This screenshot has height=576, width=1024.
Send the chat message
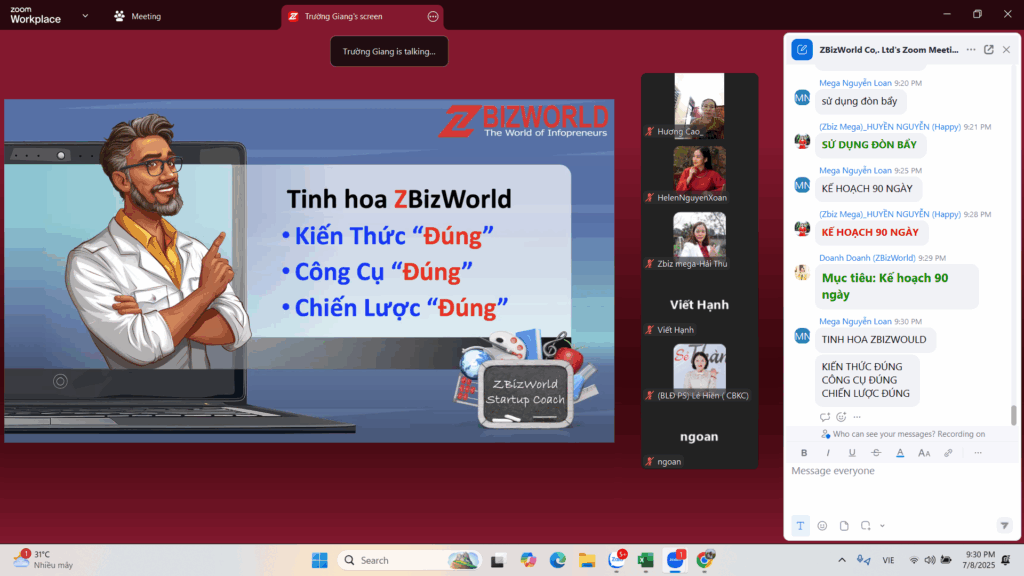[1004, 526]
